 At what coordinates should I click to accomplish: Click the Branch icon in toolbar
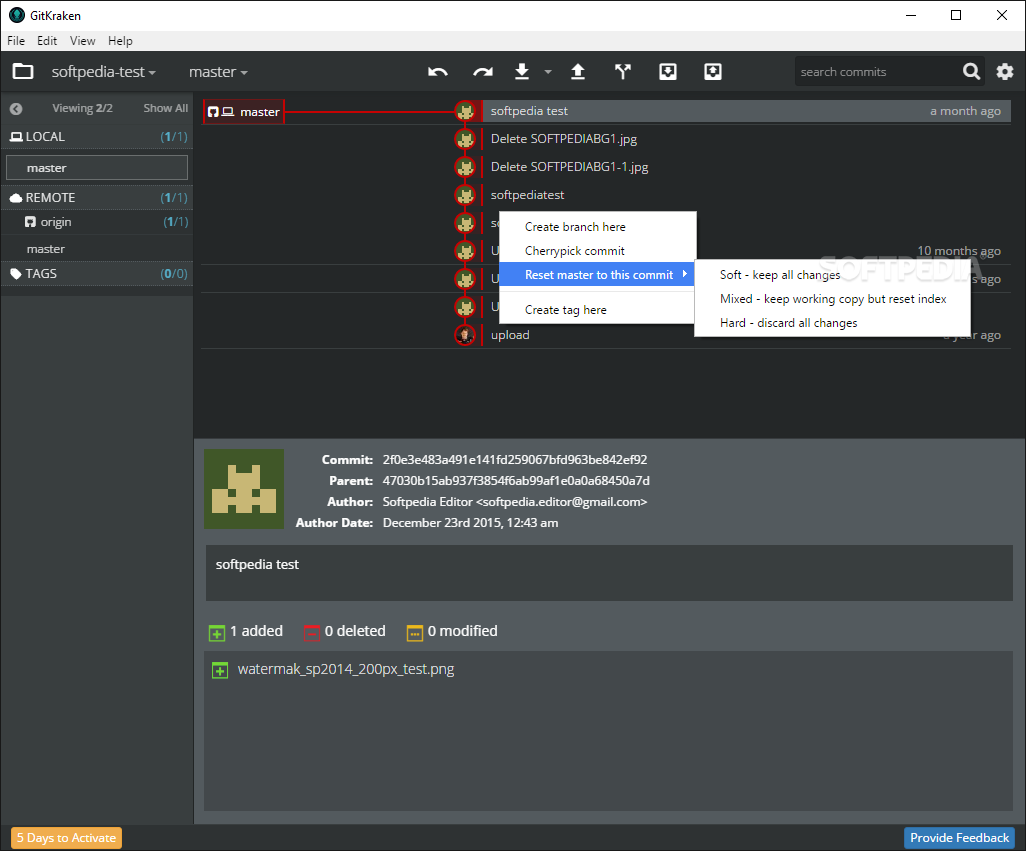click(623, 71)
